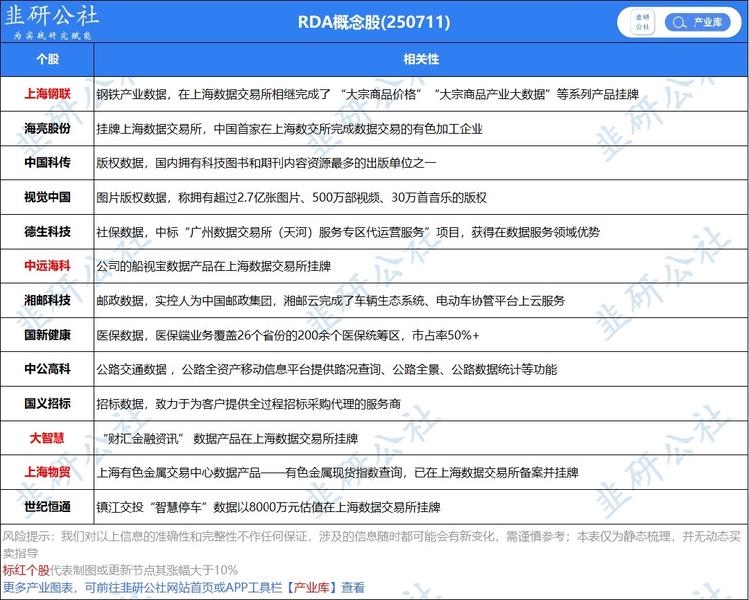Click the magnifier icon in 产业库 button
The width and height of the screenshot is (749, 600).
click(x=679, y=22)
